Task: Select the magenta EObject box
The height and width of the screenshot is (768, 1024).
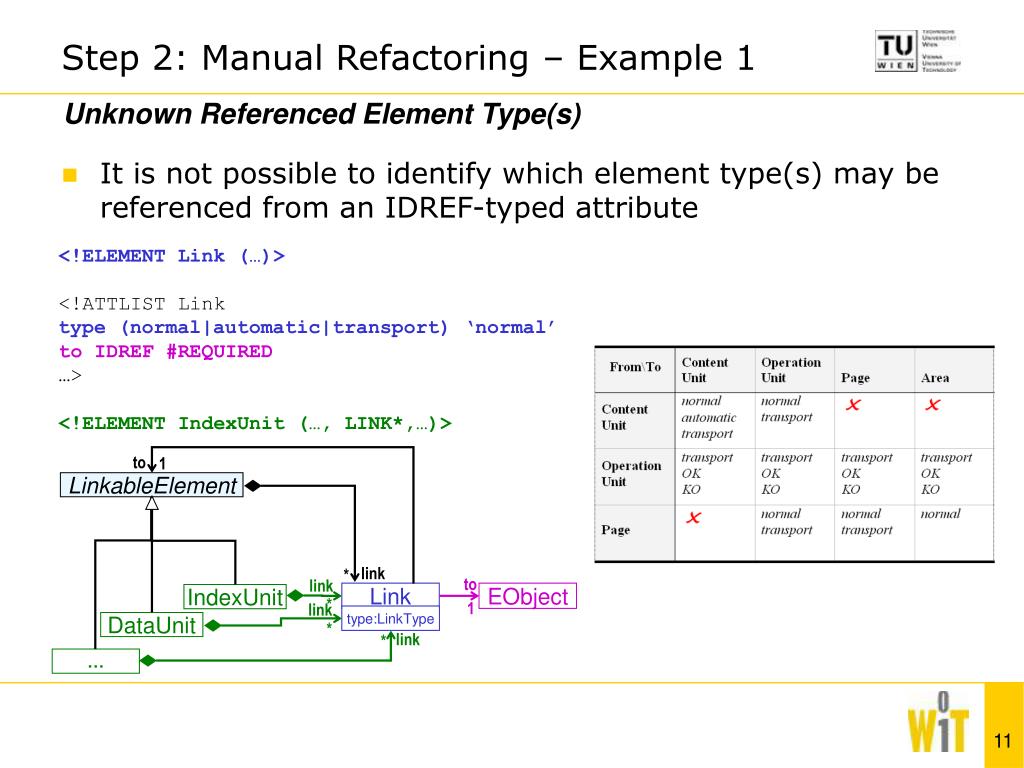Action: (527, 597)
